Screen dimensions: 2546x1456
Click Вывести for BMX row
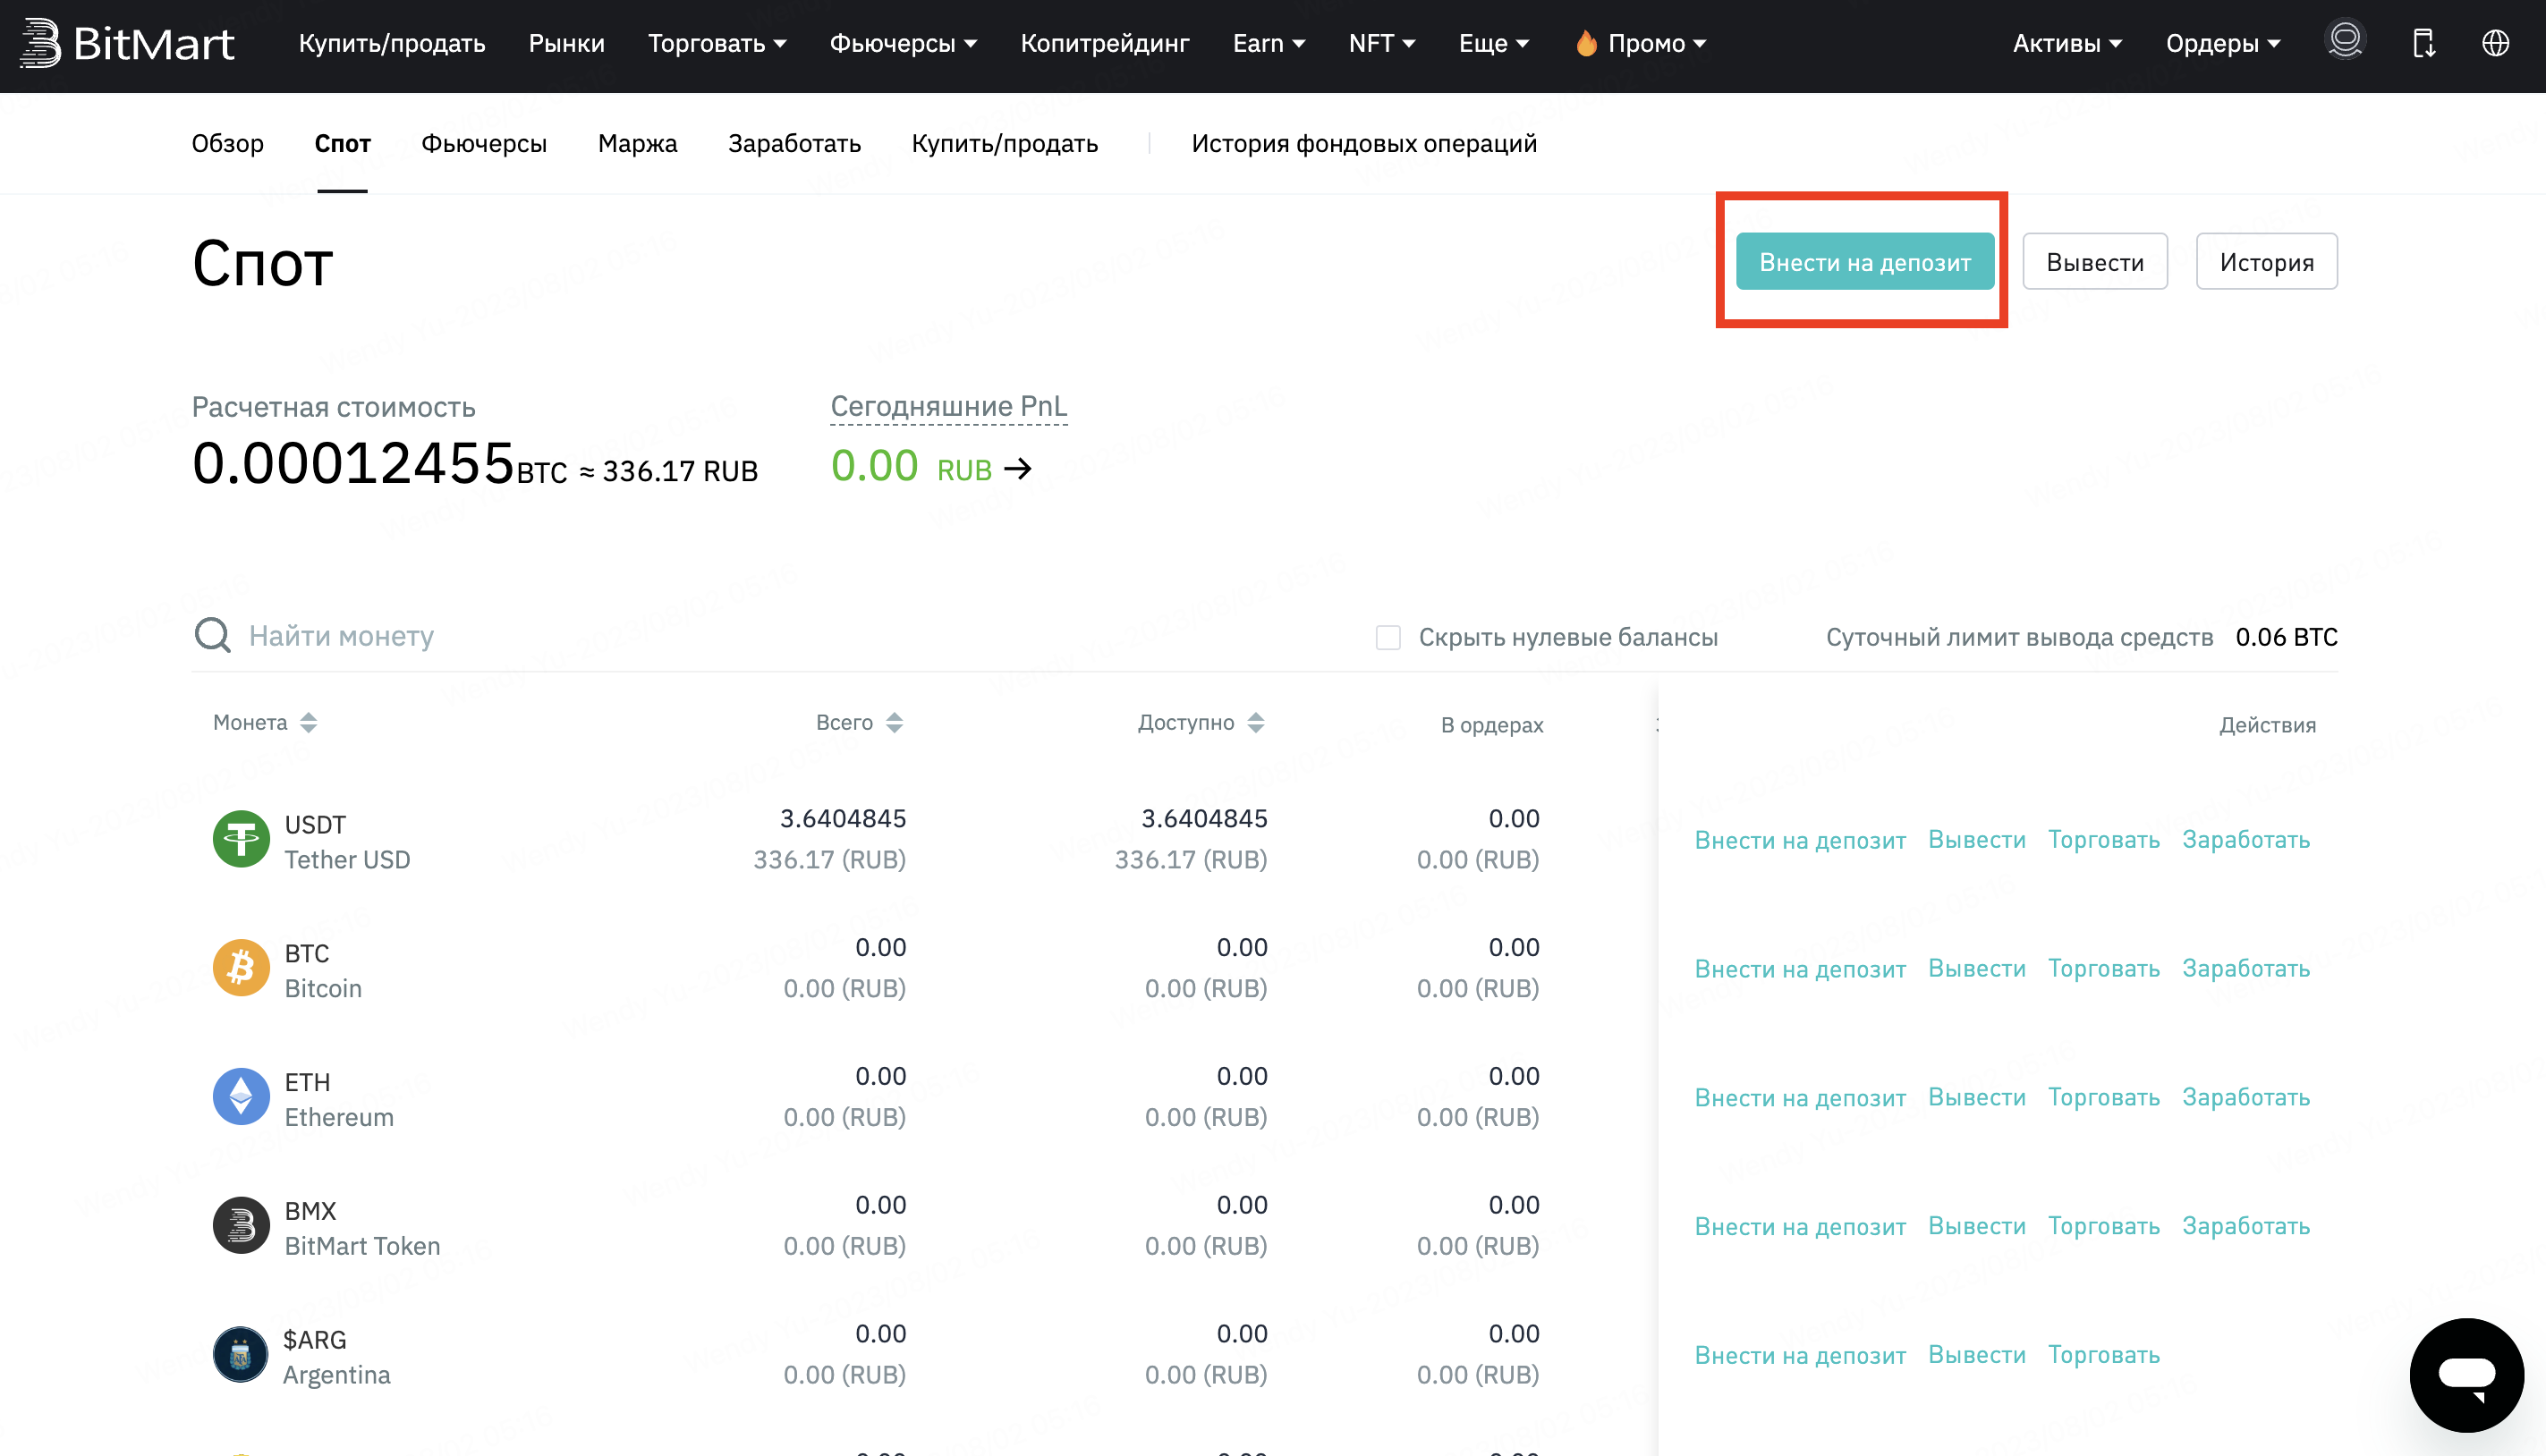coord(1977,1227)
